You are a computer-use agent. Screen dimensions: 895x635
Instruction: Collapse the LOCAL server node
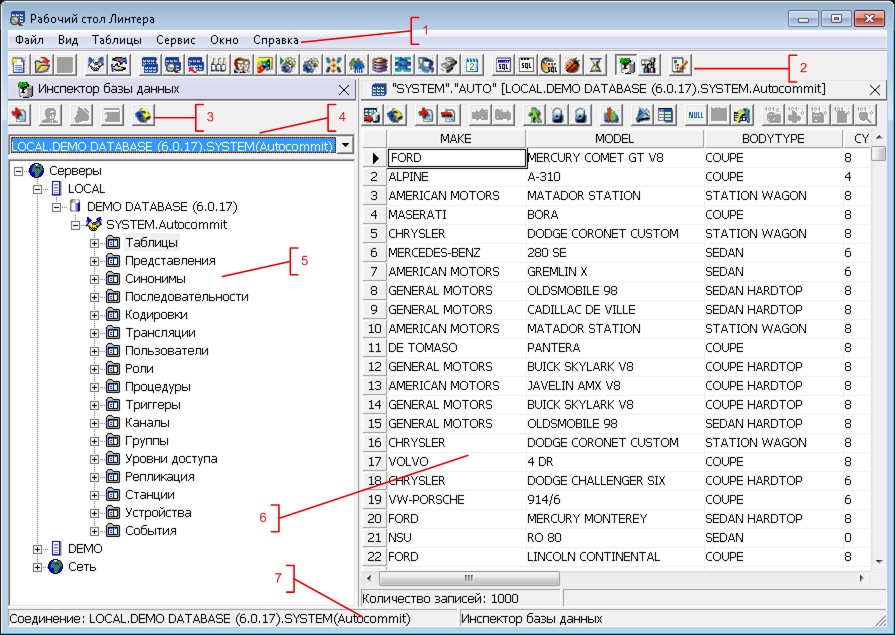37,189
